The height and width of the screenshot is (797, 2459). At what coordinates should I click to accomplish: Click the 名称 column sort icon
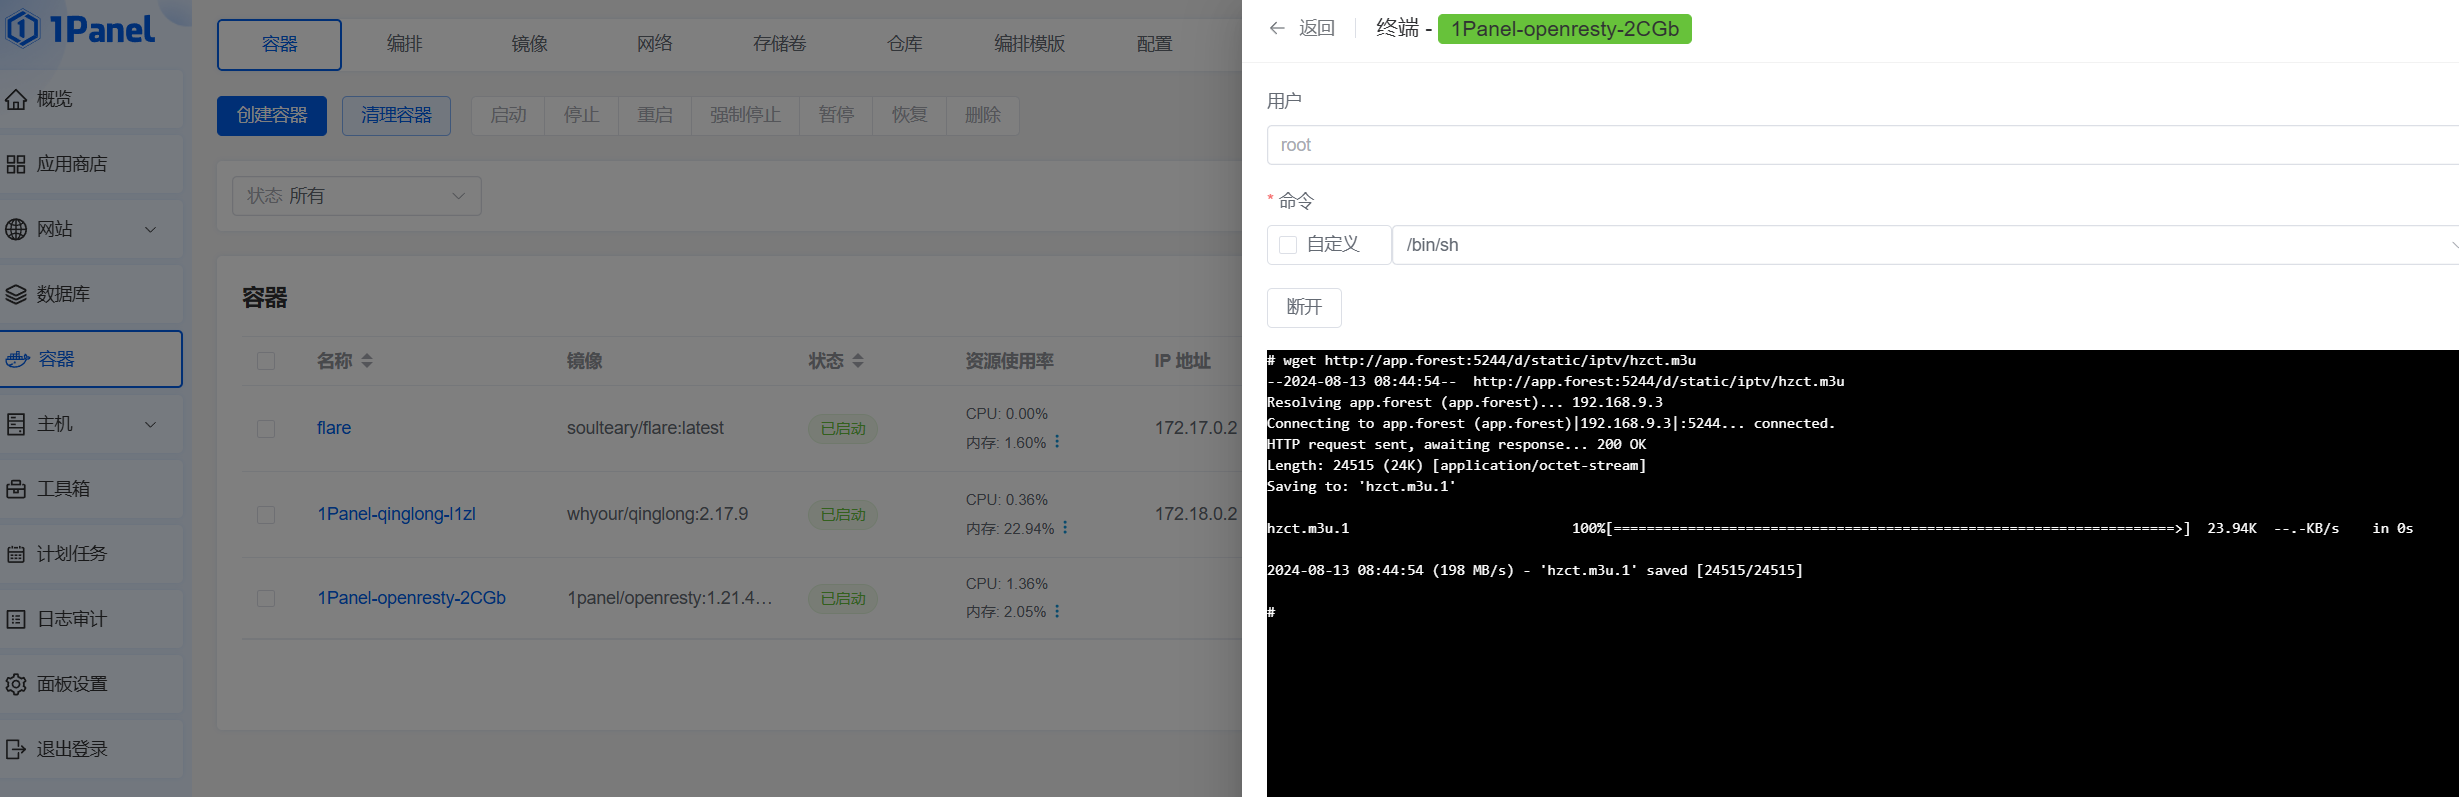367,361
